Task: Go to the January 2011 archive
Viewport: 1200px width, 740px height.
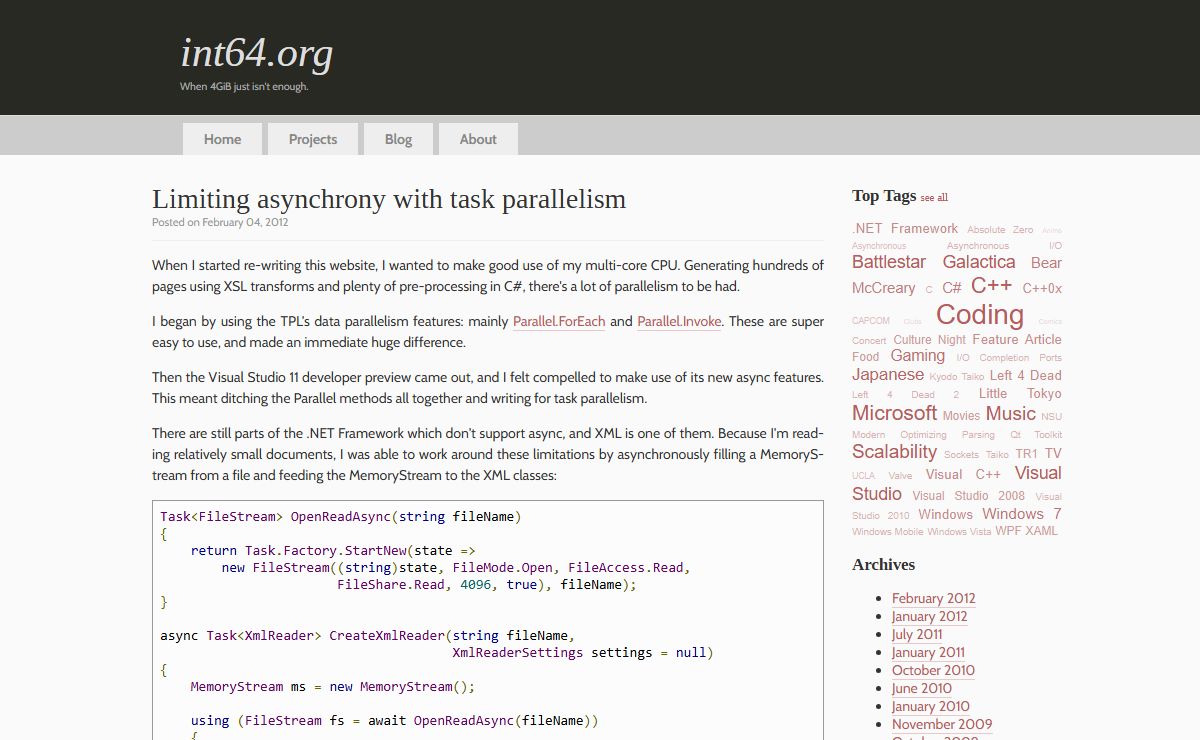Action: 928,652
